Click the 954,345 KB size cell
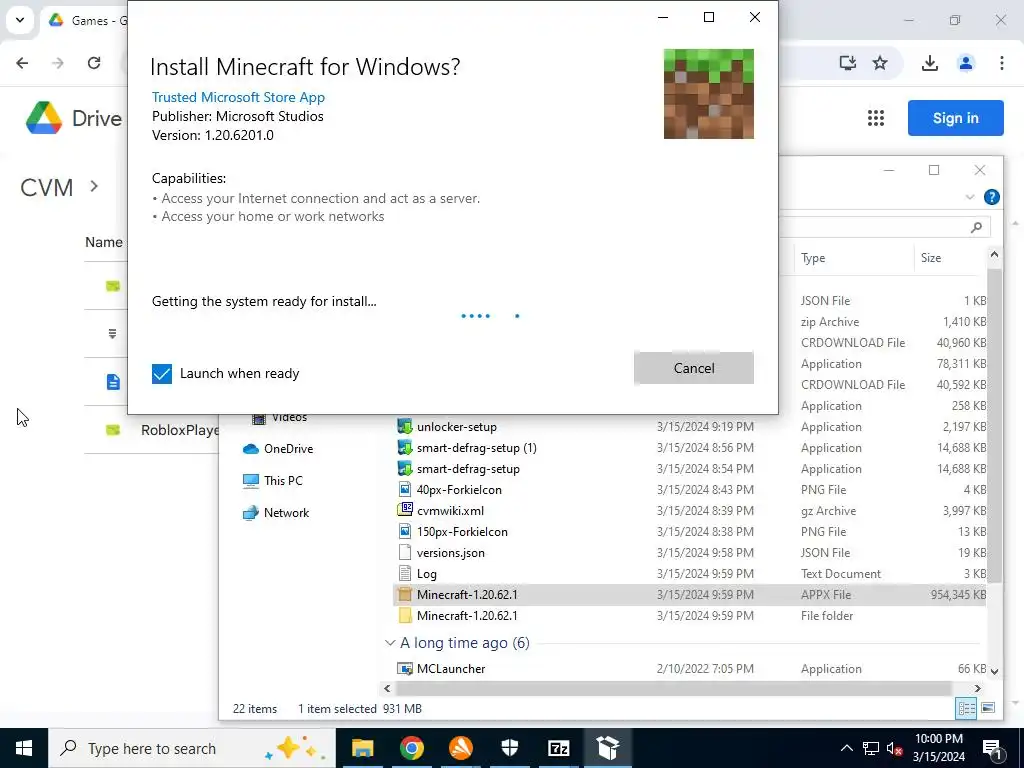1024x768 pixels. tap(958, 594)
